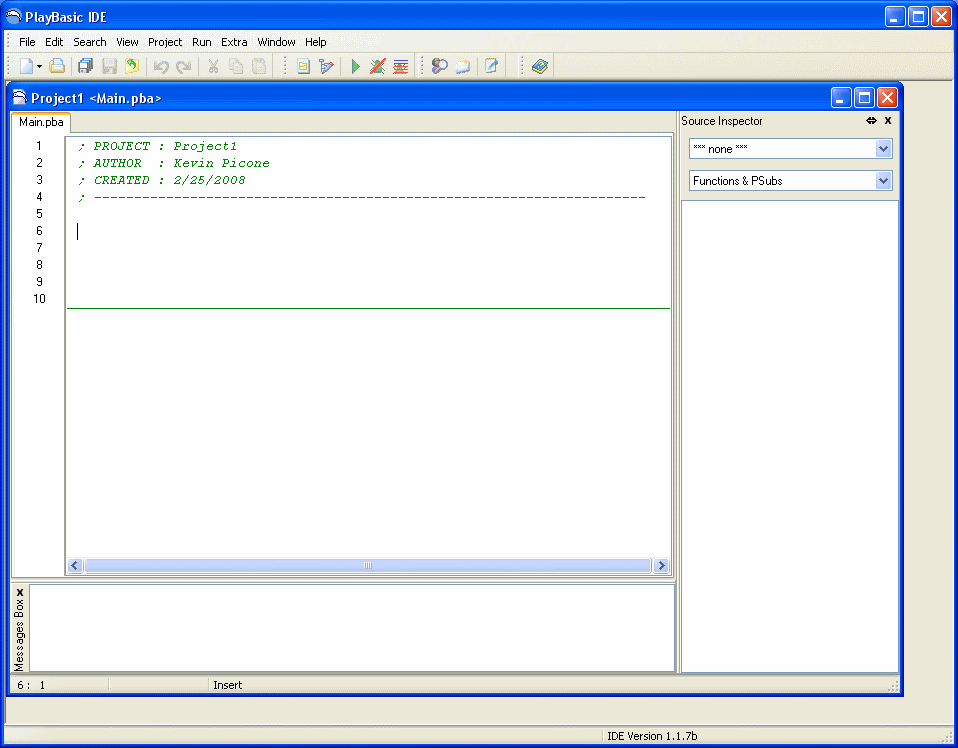Viewport: 958px width, 748px height.
Task: Click the Insert mode indicator in status bar
Action: (227, 685)
